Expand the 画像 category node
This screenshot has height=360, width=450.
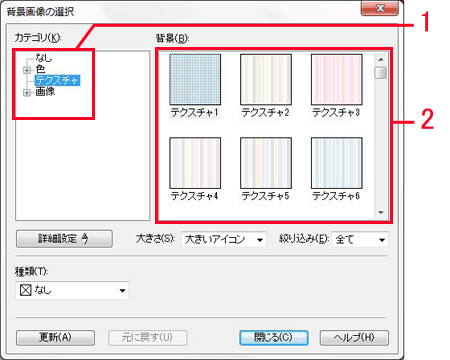pyautogui.click(x=27, y=92)
